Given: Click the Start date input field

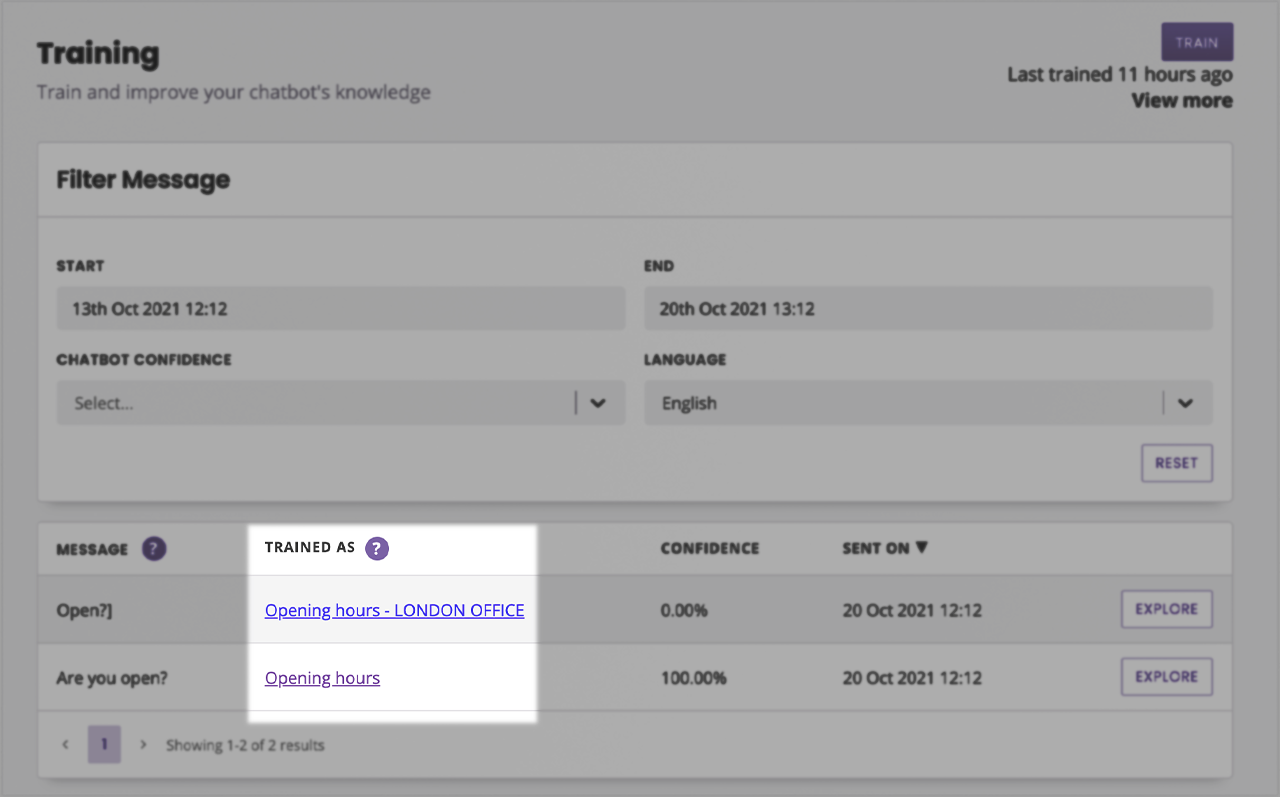Looking at the screenshot, I should 340,309.
